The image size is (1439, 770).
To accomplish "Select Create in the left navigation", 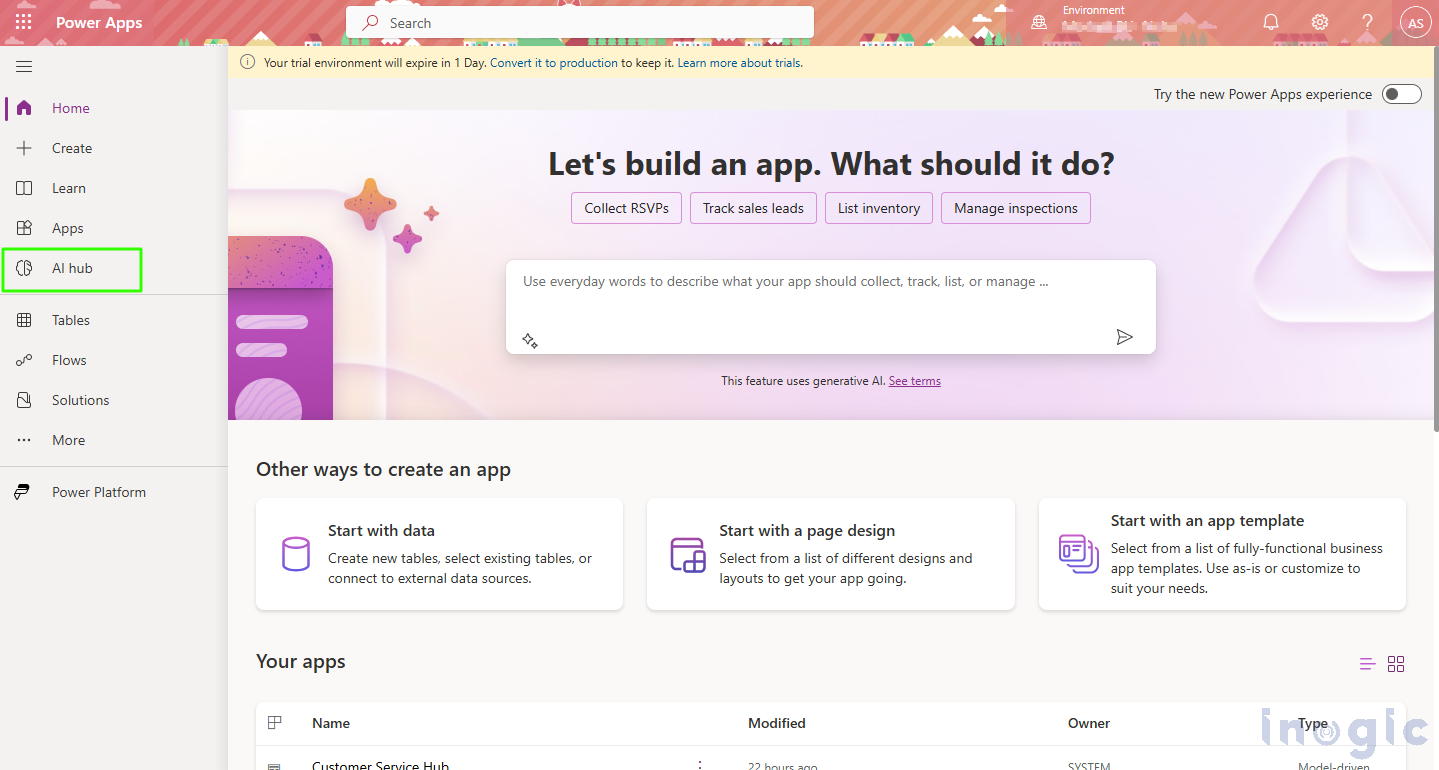I will [x=114, y=148].
